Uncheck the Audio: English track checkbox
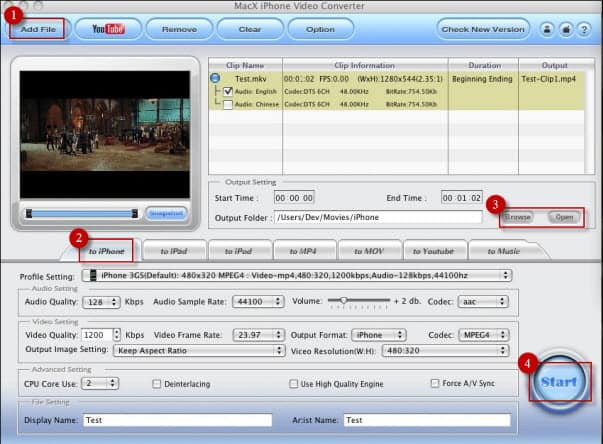Image resolution: width=603 pixels, height=444 pixels. (228, 91)
